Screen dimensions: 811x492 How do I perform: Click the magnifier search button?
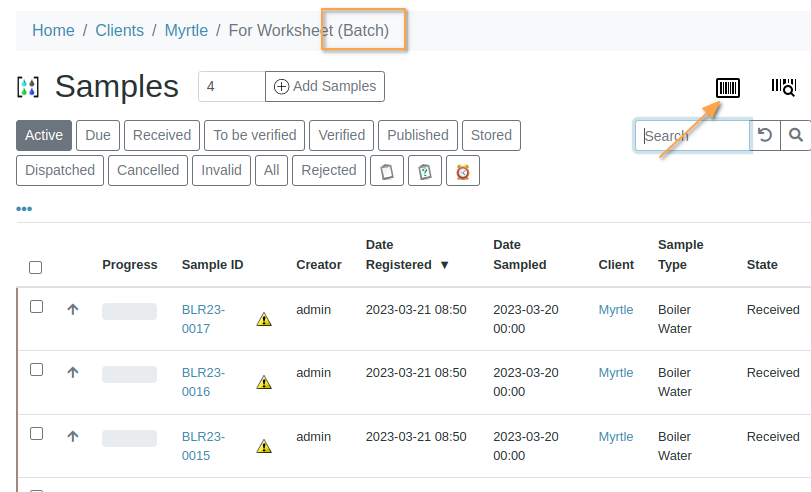click(x=796, y=135)
